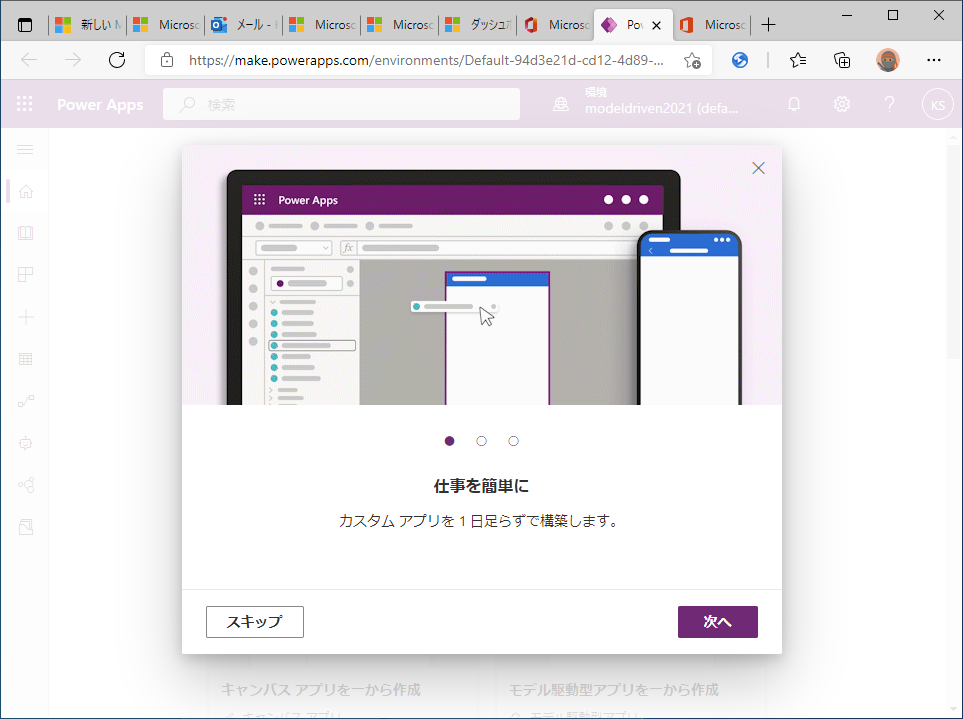The image size is (963, 719).
Task: Reload the page with refresh icon
Action: tap(117, 60)
